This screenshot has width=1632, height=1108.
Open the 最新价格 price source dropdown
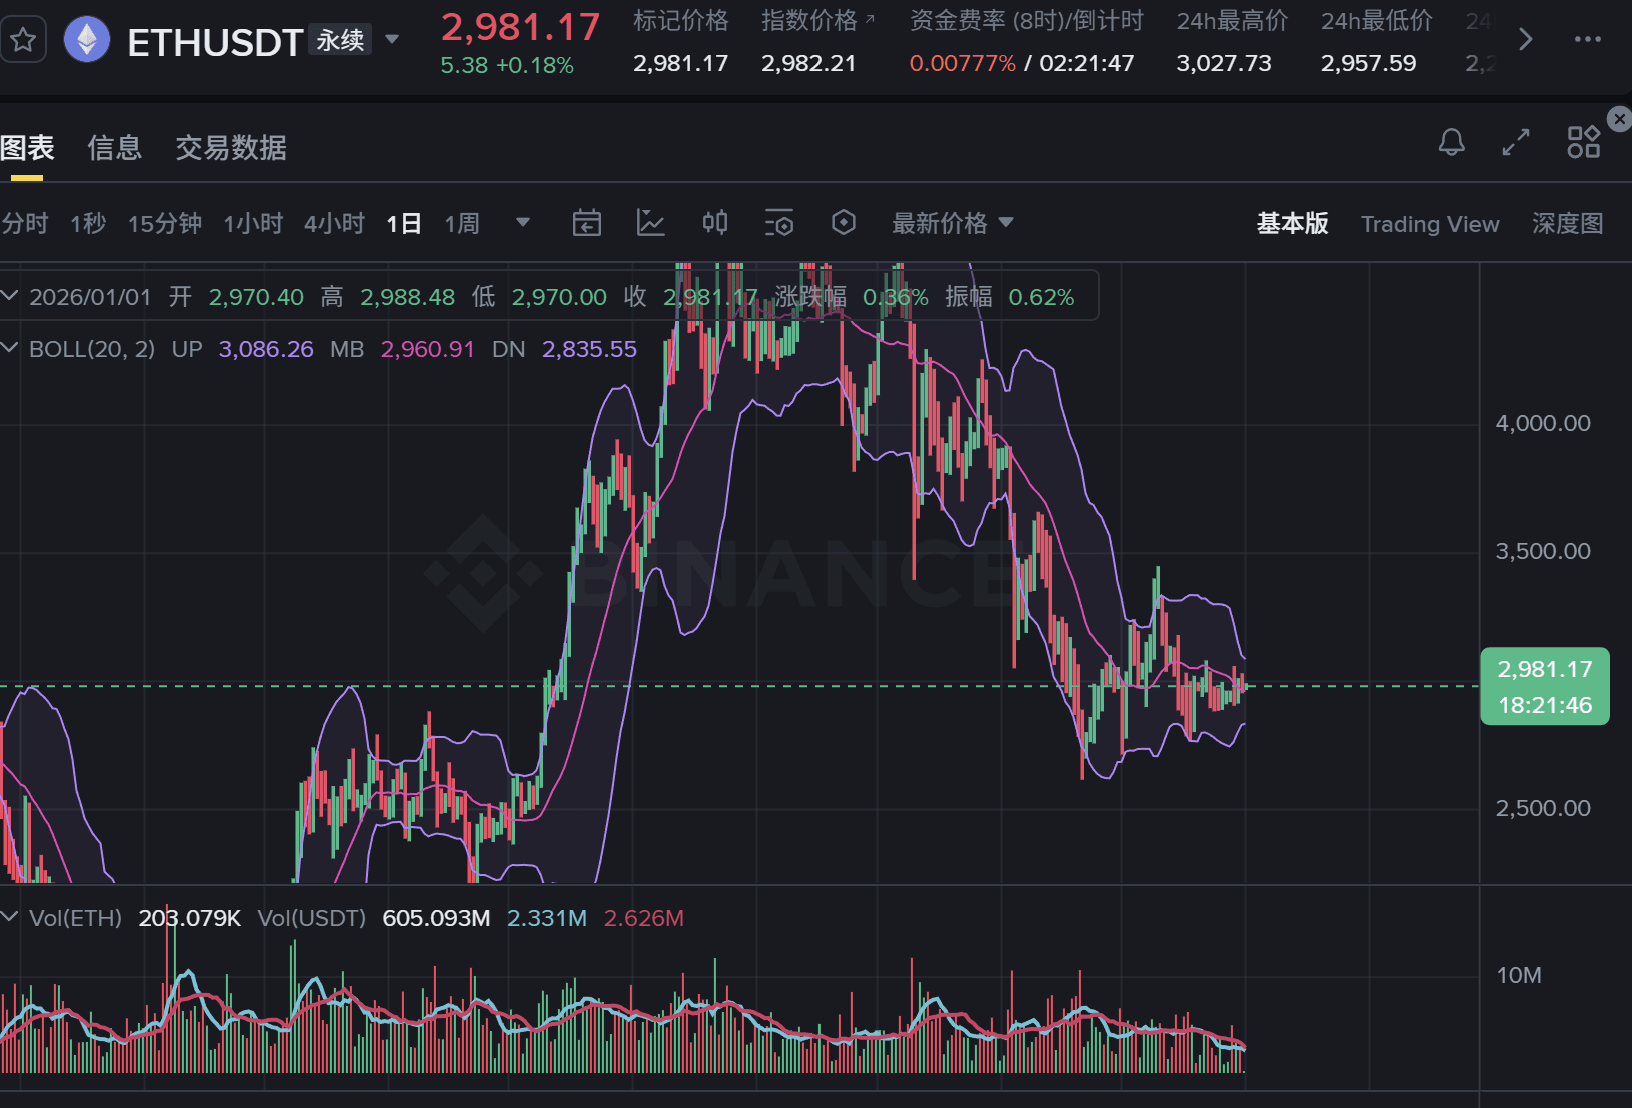pyautogui.click(x=951, y=223)
